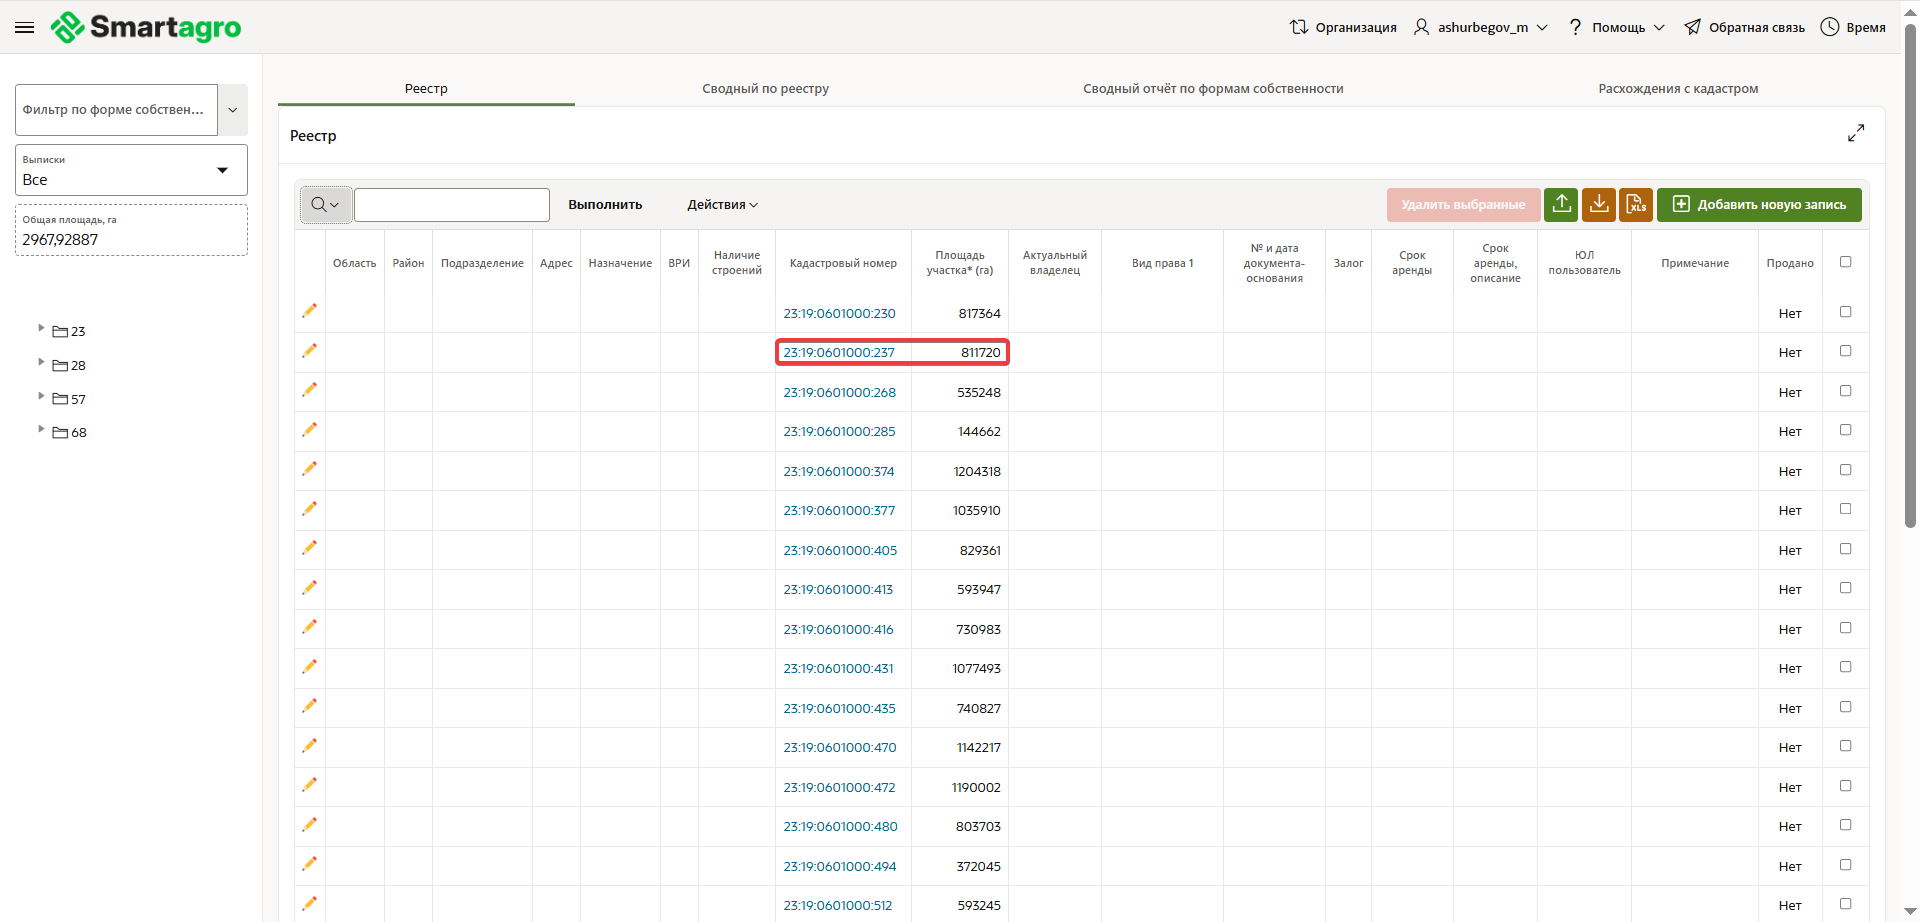Open the hamburger menu
This screenshot has height=922, width=1920.
pyautogui.click(x=25, y=28)
